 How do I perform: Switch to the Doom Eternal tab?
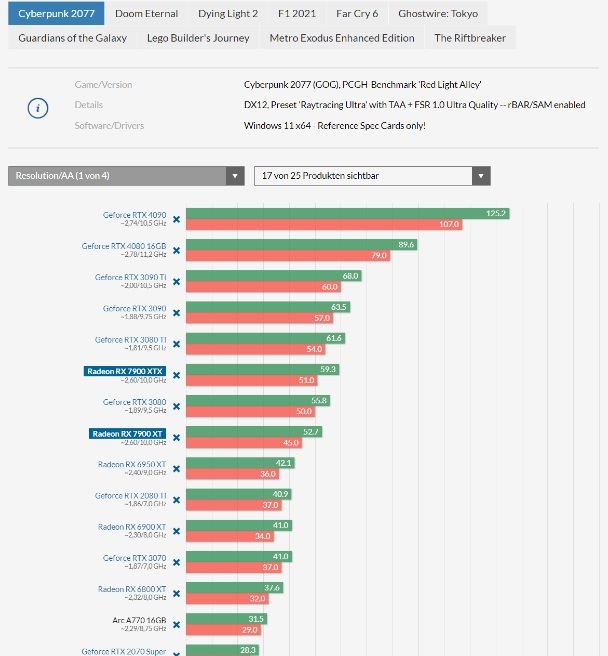pyautogui.click(x=146, y=13)
